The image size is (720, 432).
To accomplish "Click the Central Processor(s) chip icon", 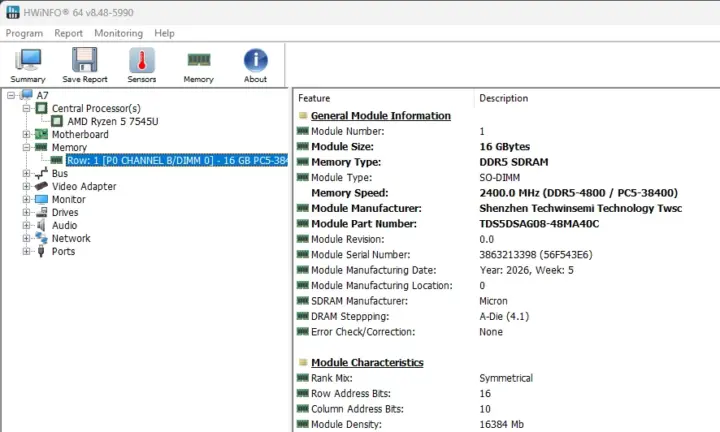I will point(41,108).
